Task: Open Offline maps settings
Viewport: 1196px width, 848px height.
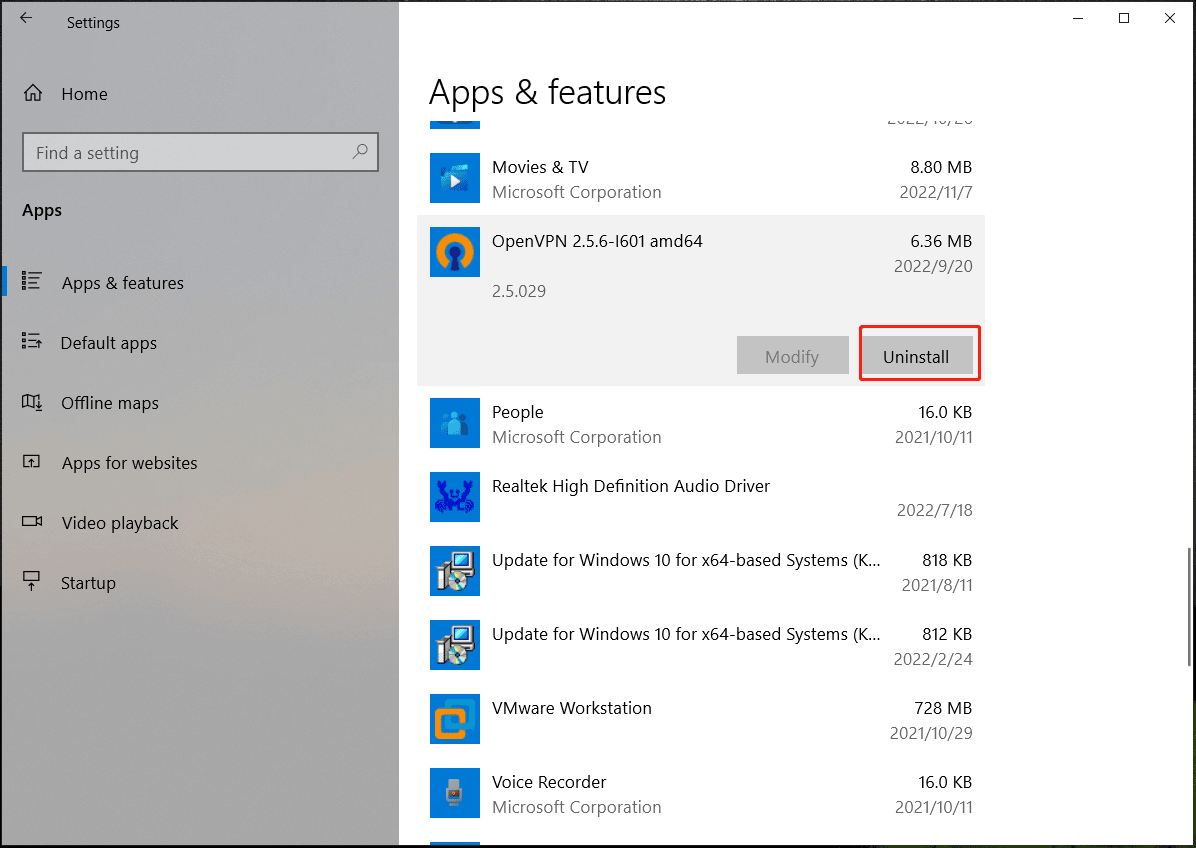Action: point(110,403)
